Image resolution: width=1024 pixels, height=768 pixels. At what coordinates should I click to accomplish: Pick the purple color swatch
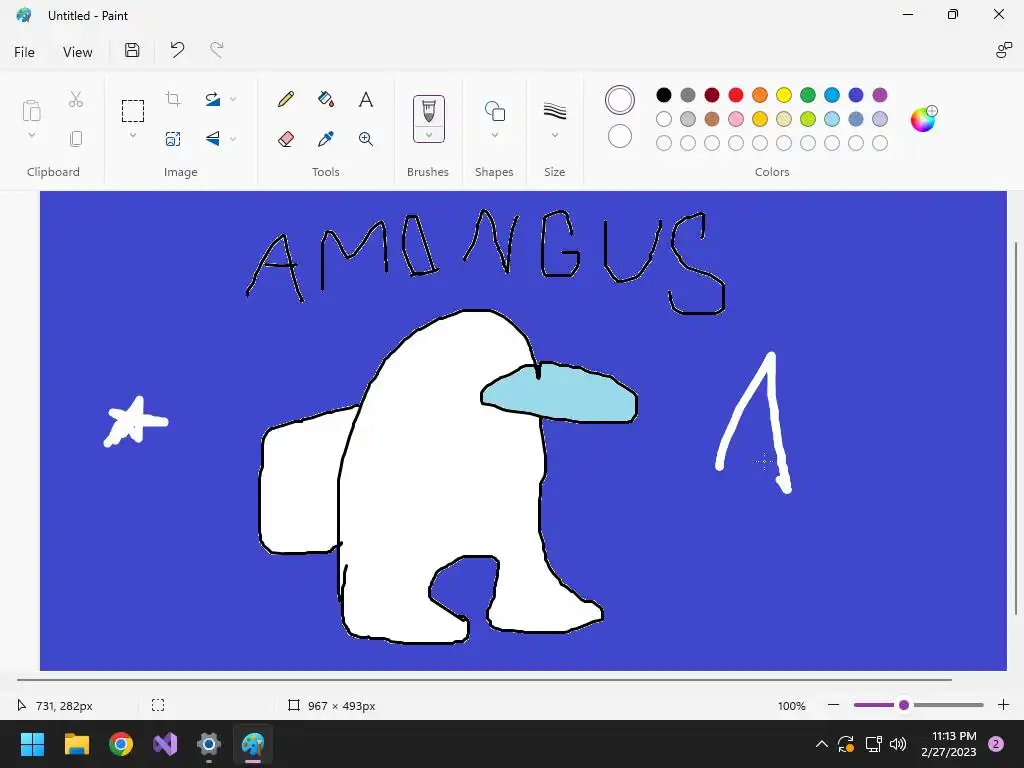tap(880, 95)
